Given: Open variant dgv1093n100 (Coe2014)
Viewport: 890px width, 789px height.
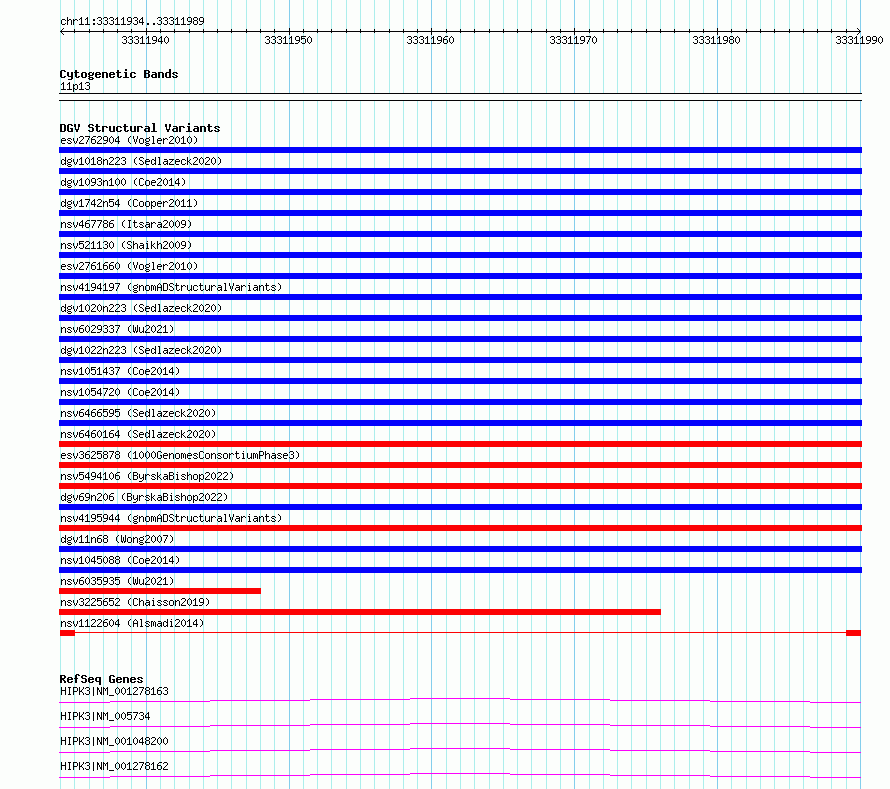Looking at the screenshot, I should pos(123,182).
